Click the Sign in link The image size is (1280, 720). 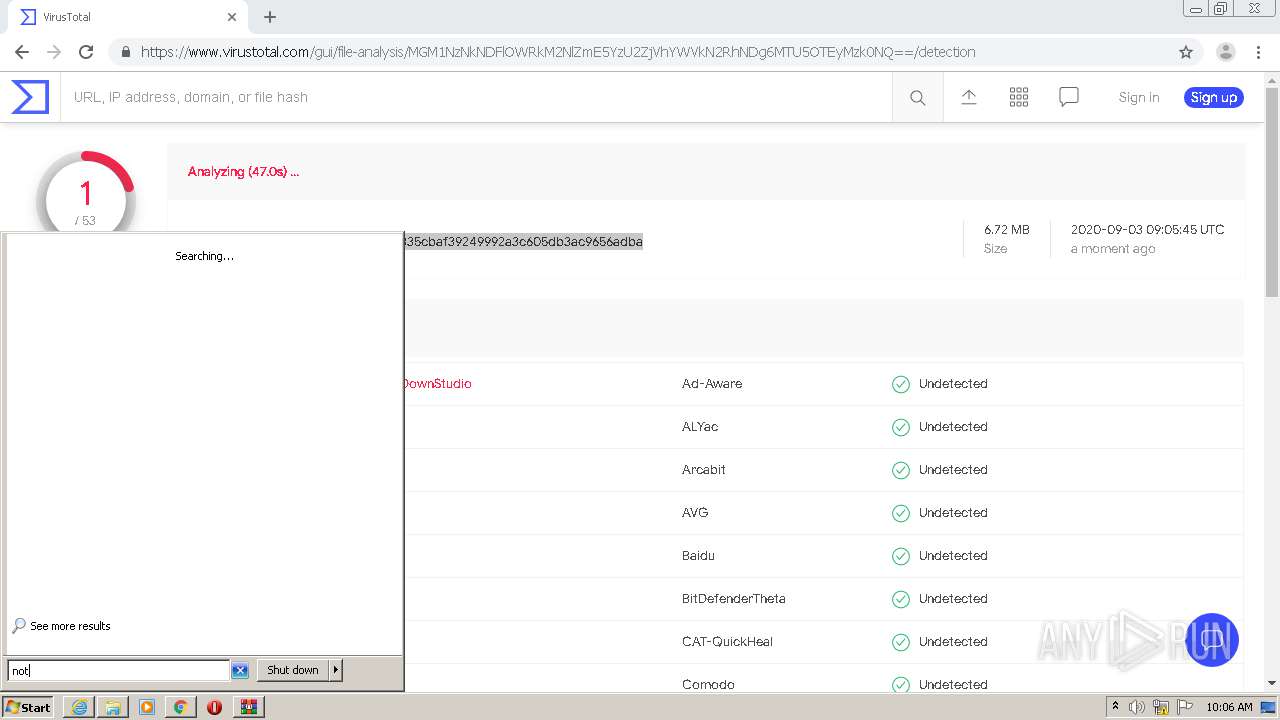tap(1139, 97)
